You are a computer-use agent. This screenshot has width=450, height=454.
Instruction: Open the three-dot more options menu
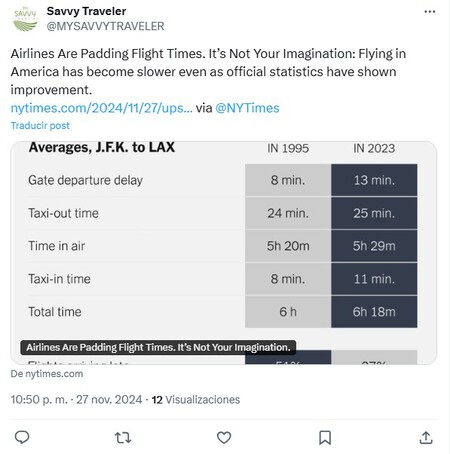point(430,12)
